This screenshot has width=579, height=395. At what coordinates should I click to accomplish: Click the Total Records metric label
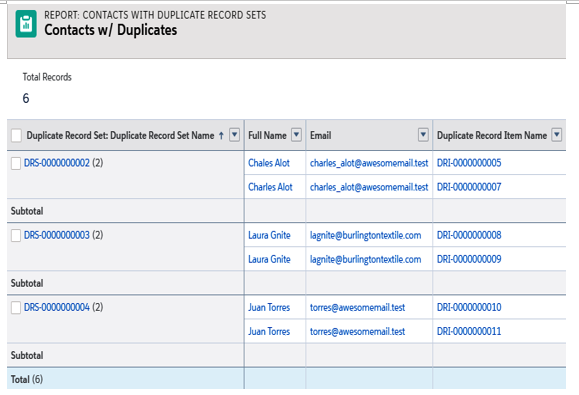[47, 77]
